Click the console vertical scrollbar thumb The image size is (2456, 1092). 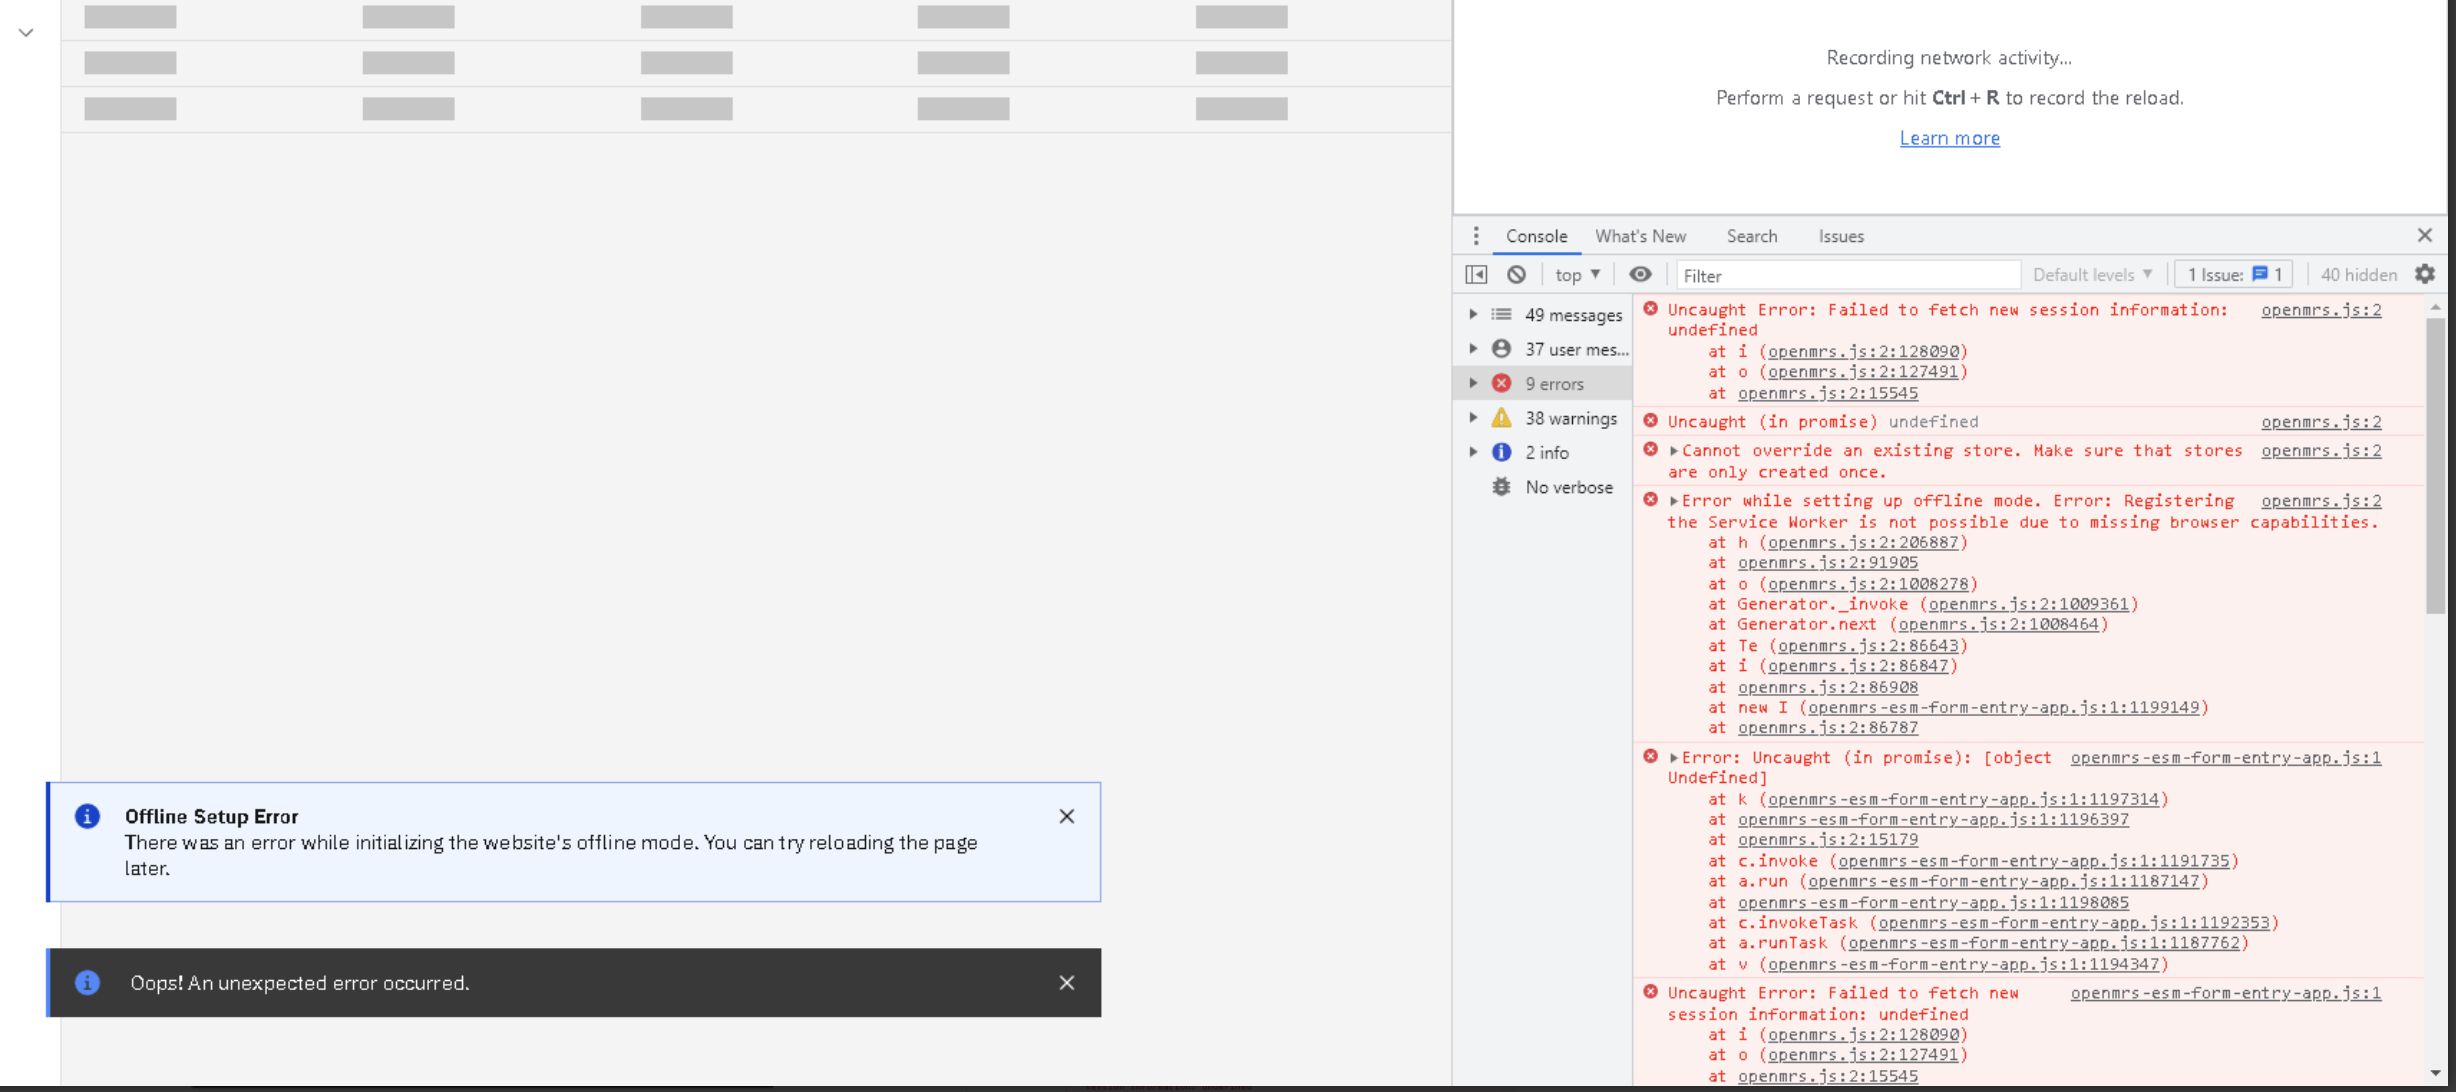point(2435,465)
